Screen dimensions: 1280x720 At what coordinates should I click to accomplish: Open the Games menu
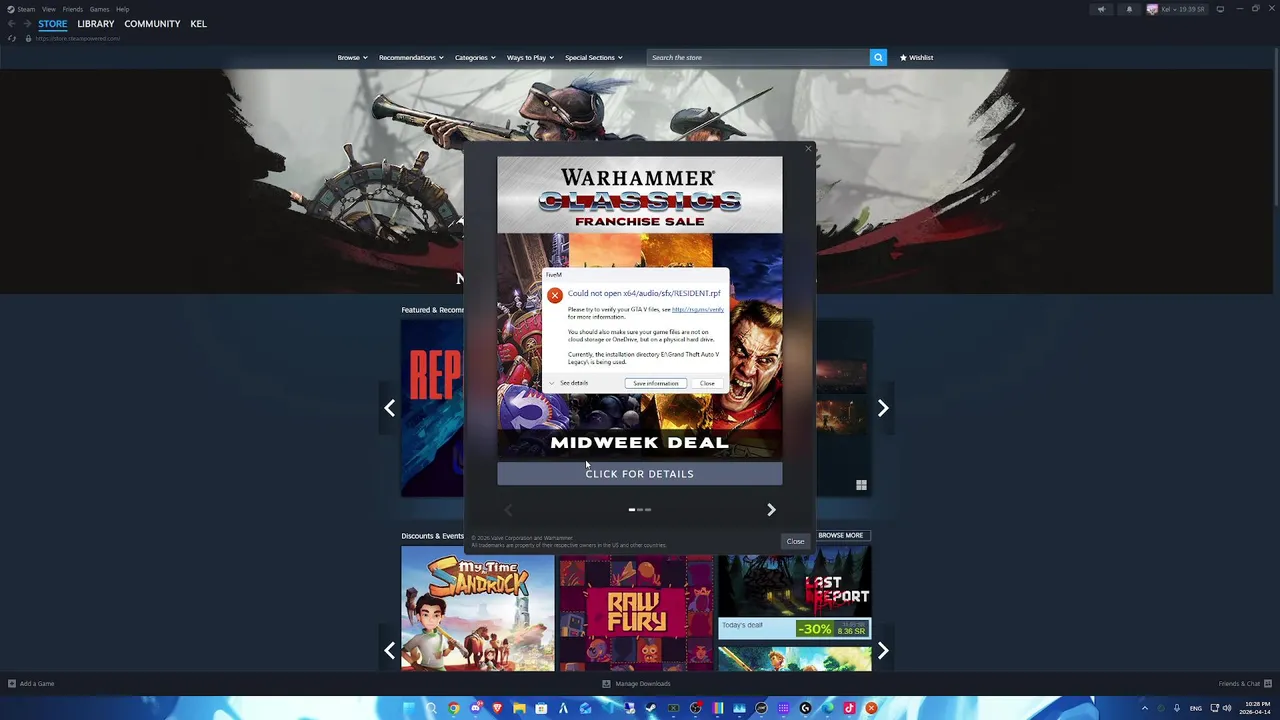tap(99, 9)
